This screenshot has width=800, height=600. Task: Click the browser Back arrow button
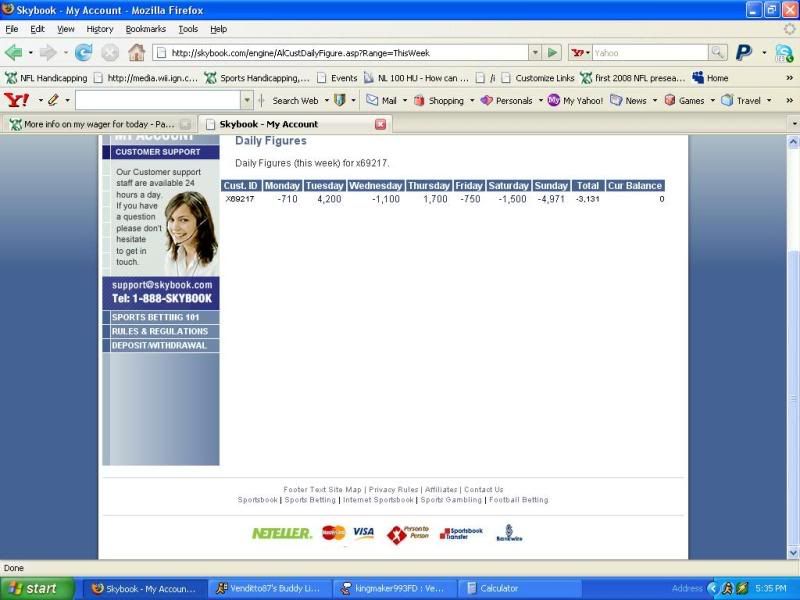14,53
